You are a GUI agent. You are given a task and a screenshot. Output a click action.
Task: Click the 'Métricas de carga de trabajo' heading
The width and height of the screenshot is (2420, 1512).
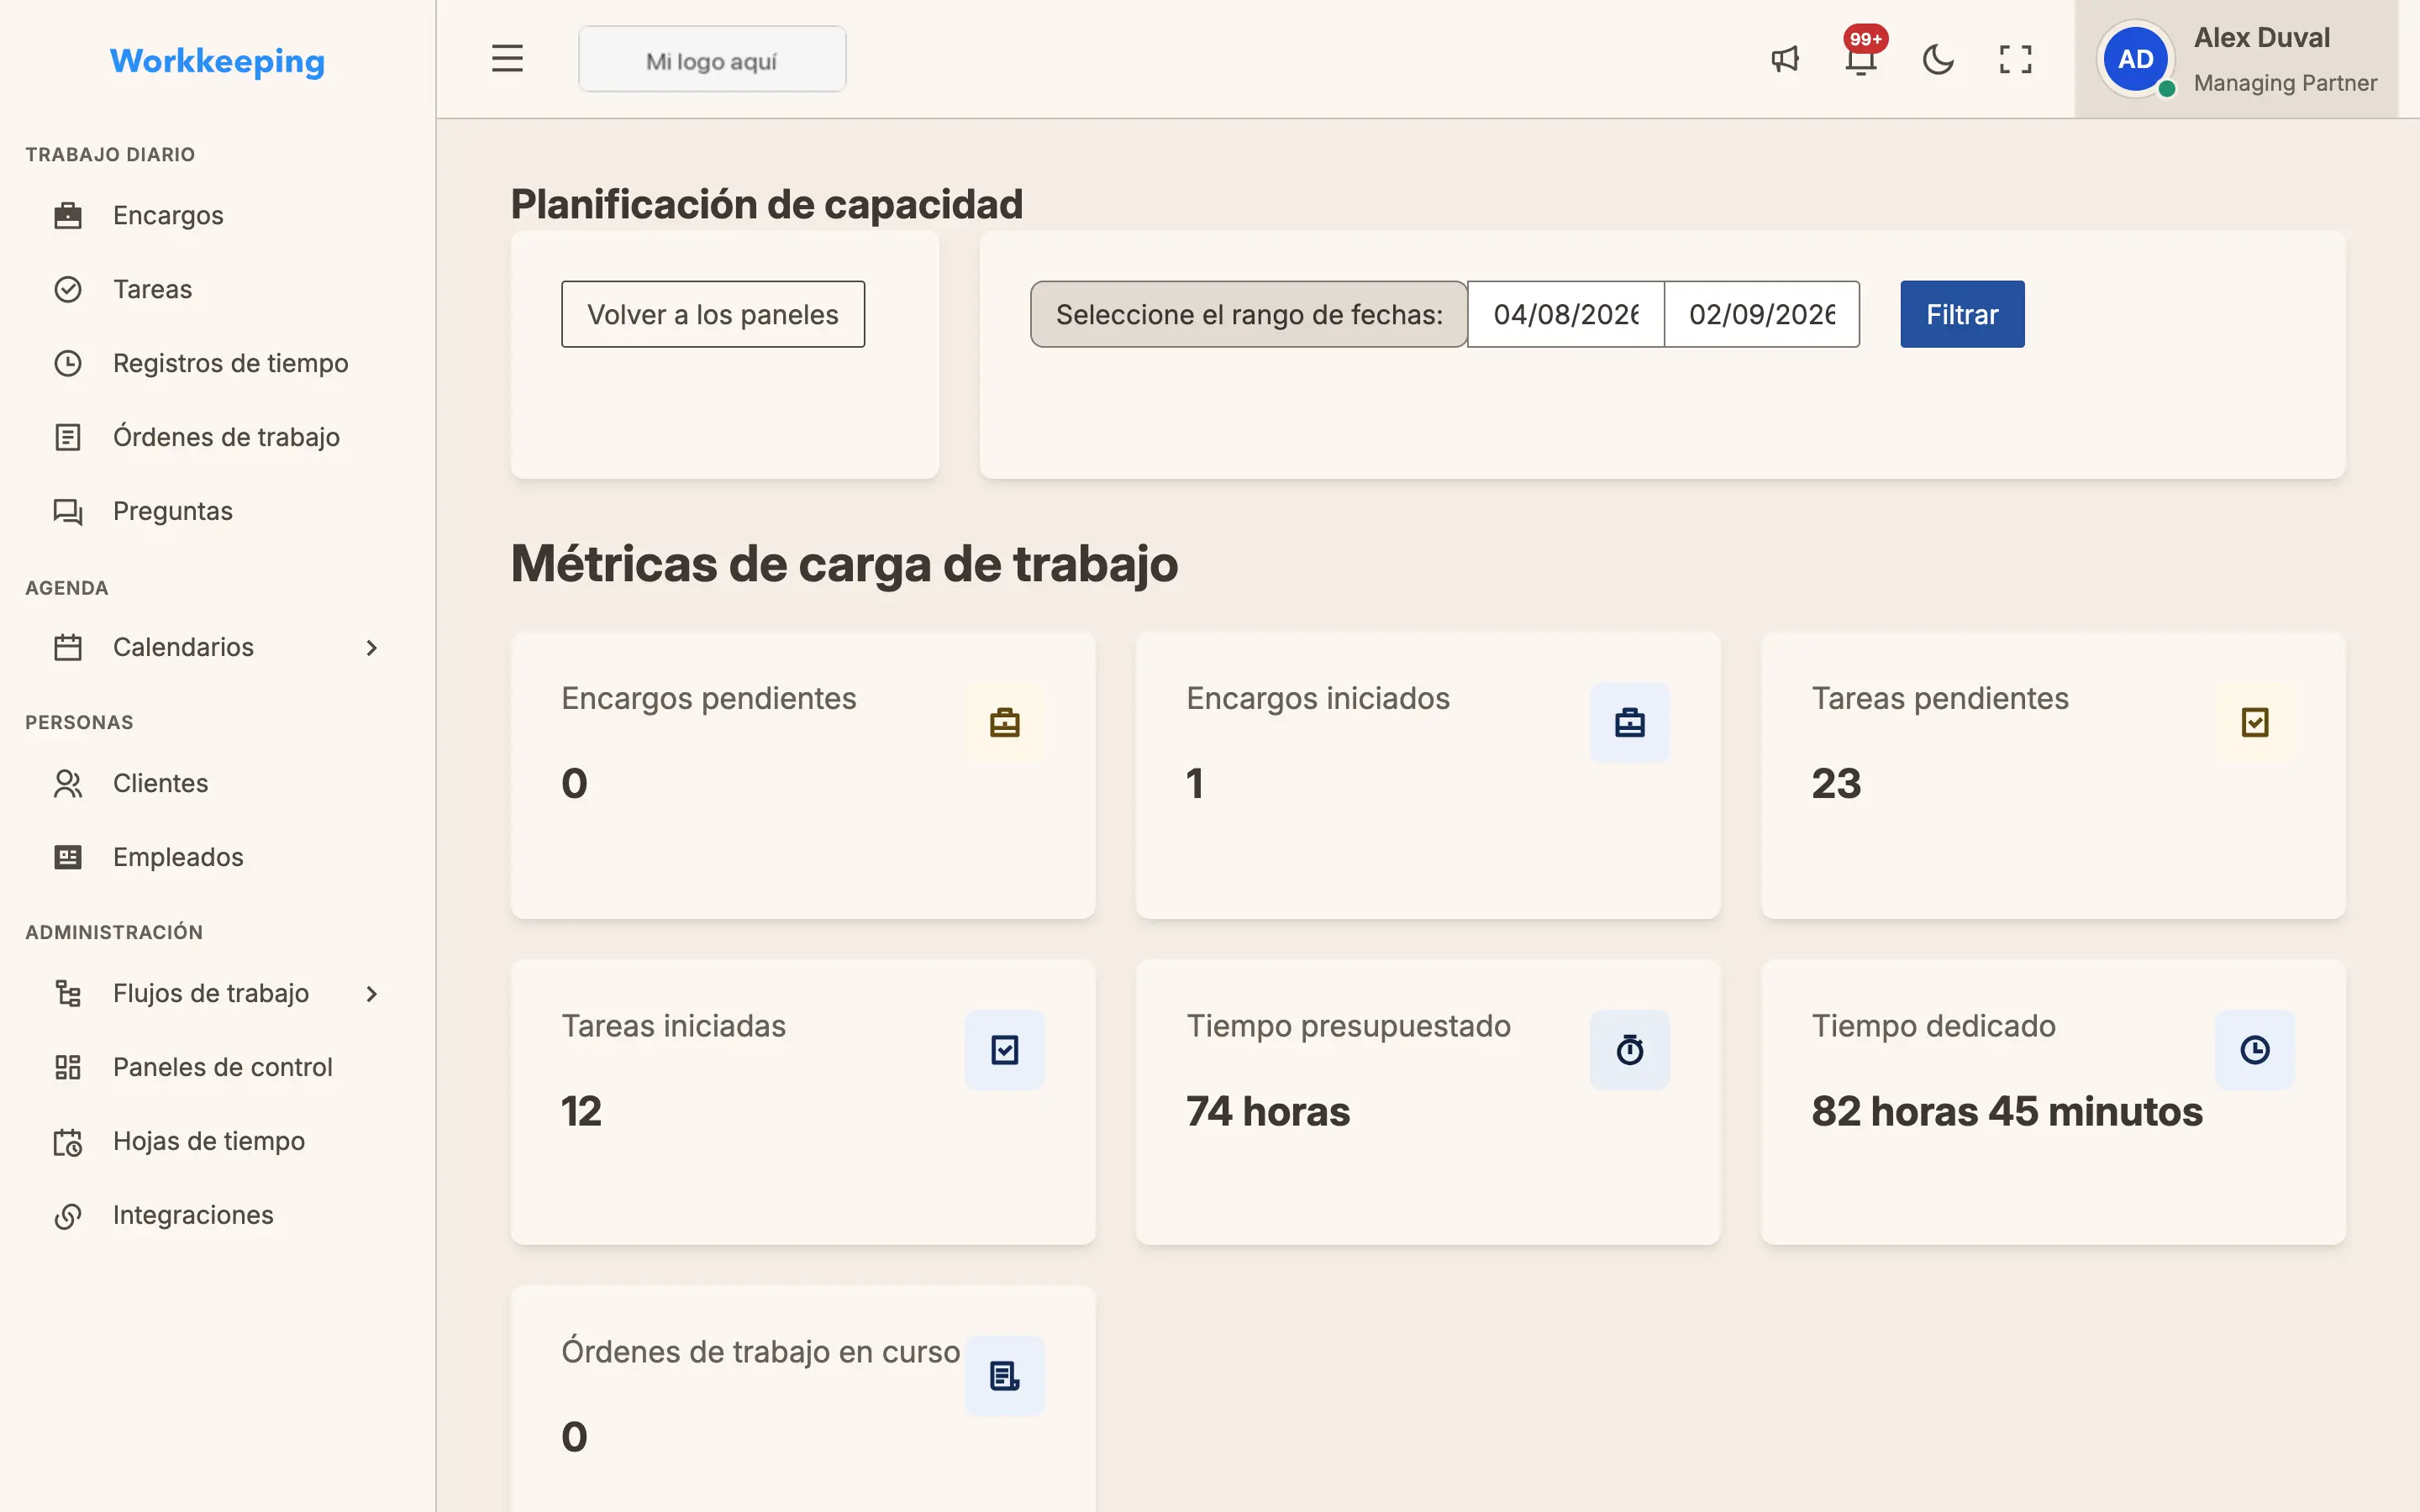(x=844, y=564)
